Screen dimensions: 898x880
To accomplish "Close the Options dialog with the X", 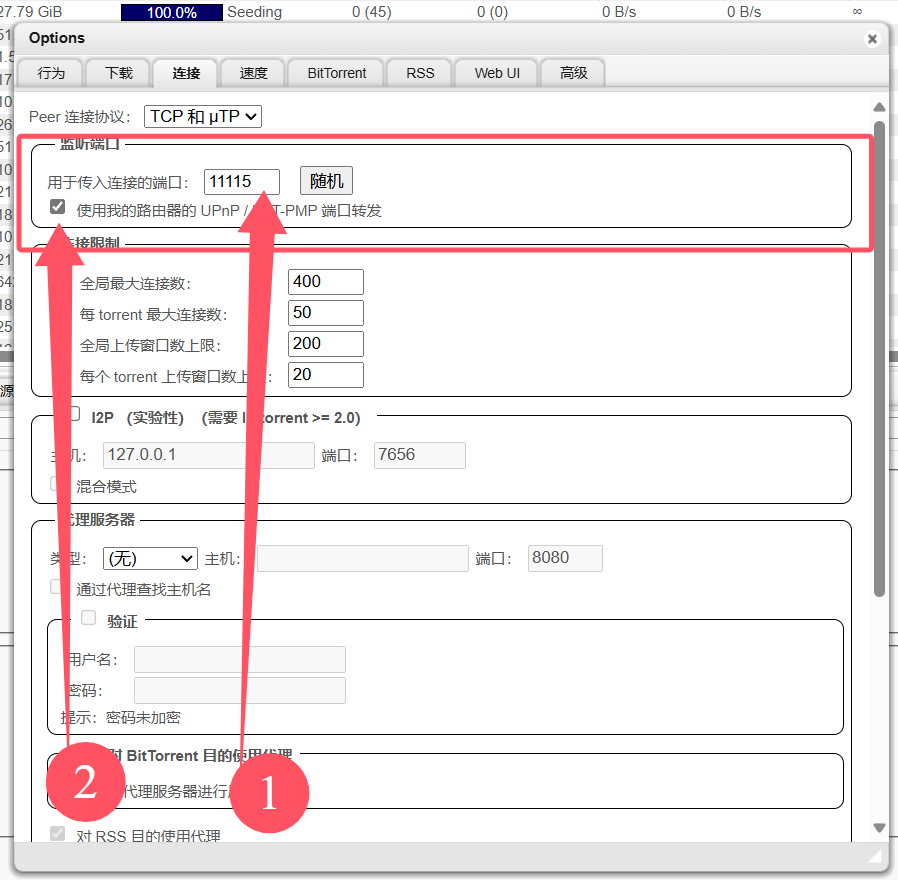I will click(x=872, y=39).
